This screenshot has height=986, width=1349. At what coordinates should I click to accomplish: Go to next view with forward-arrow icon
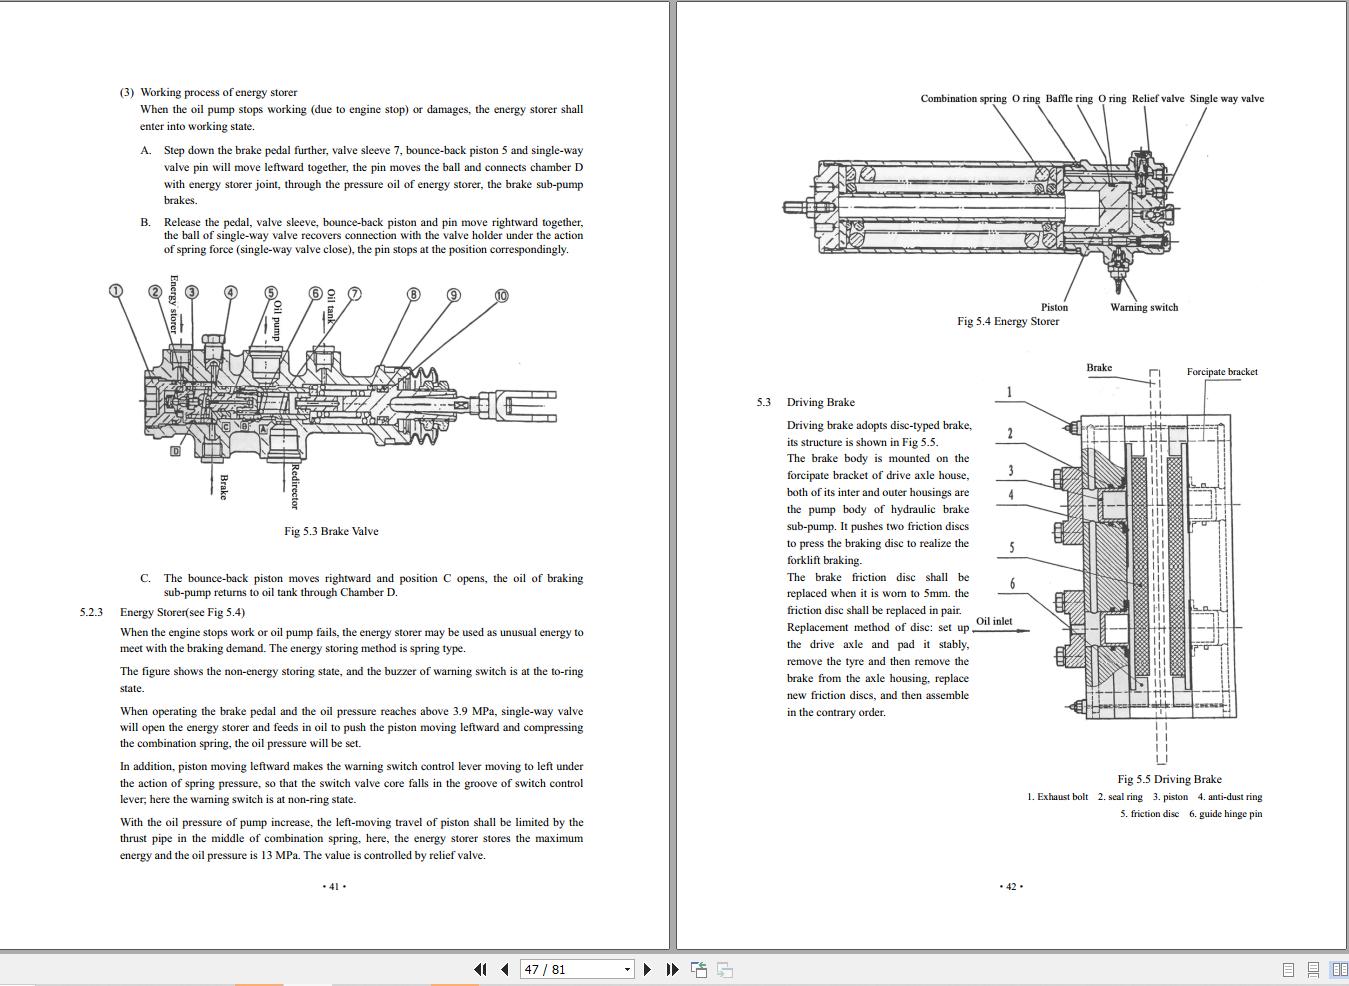723,969
